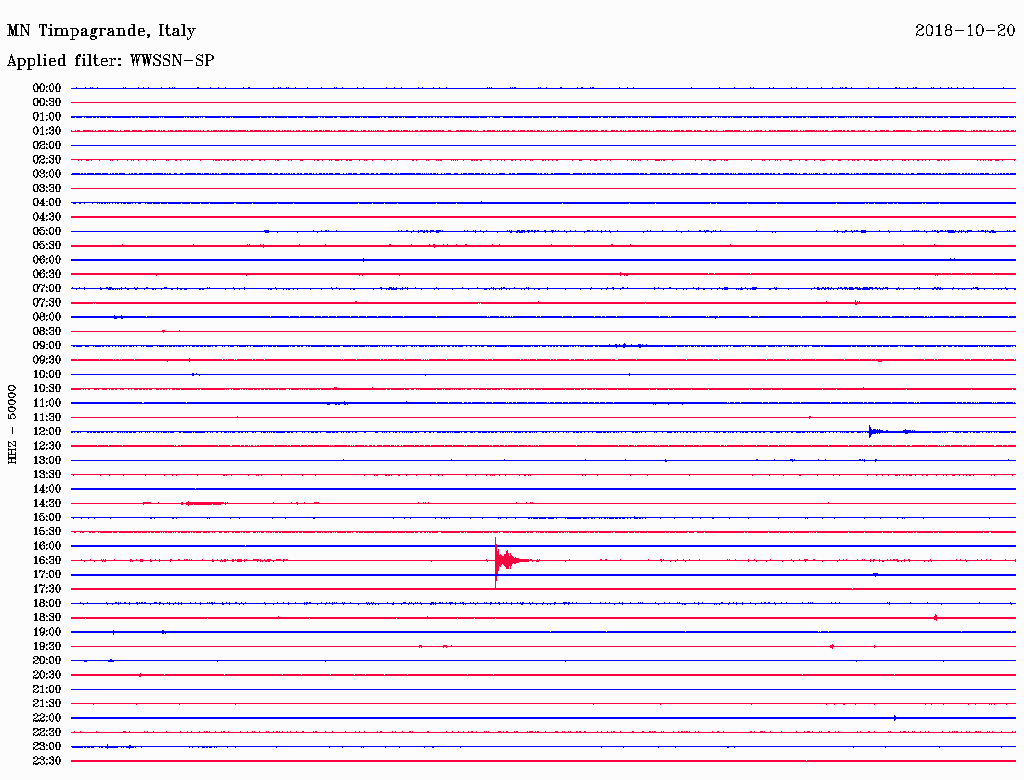Click the 01:00 time label

pos(47,117)
